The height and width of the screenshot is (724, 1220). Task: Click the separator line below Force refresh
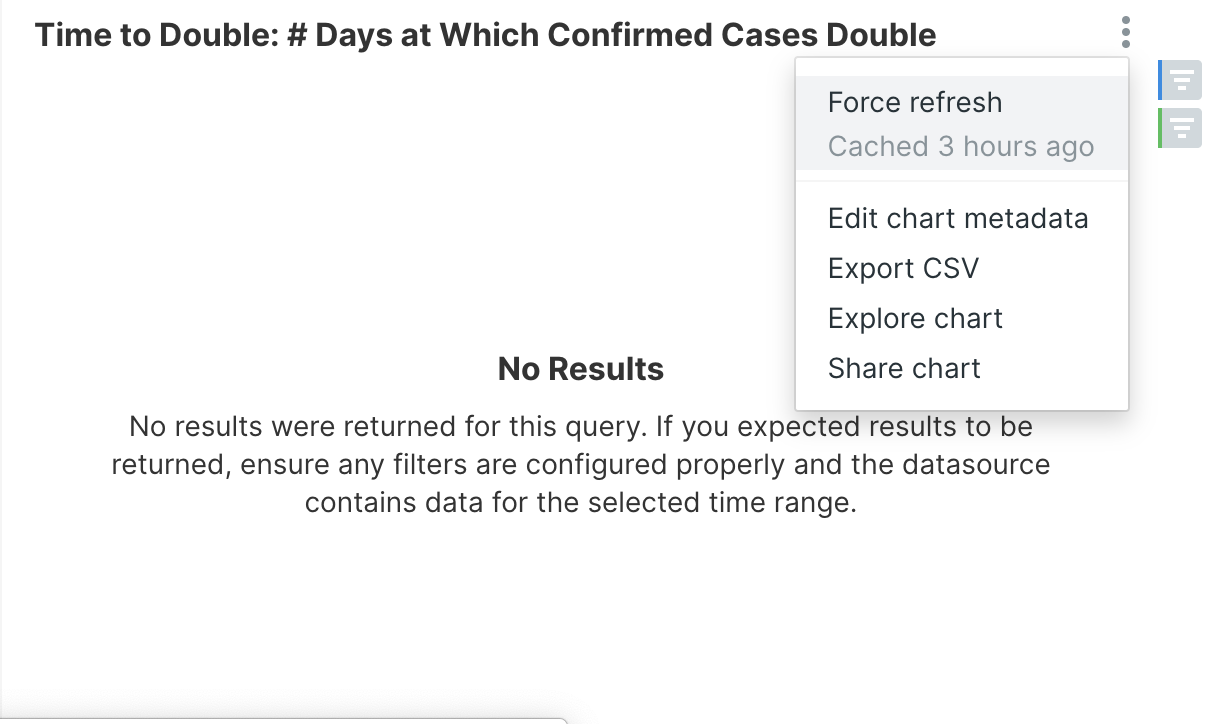[x=961, y=181]
